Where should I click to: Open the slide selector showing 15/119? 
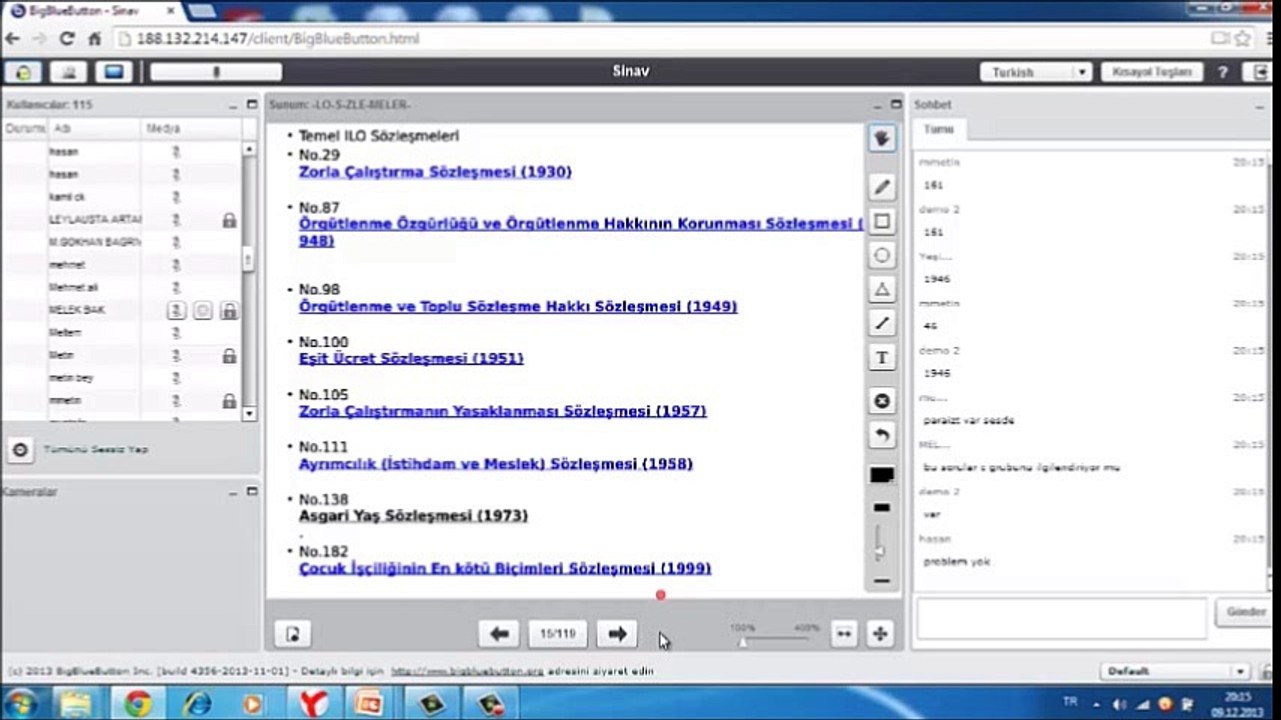(558, 633)
